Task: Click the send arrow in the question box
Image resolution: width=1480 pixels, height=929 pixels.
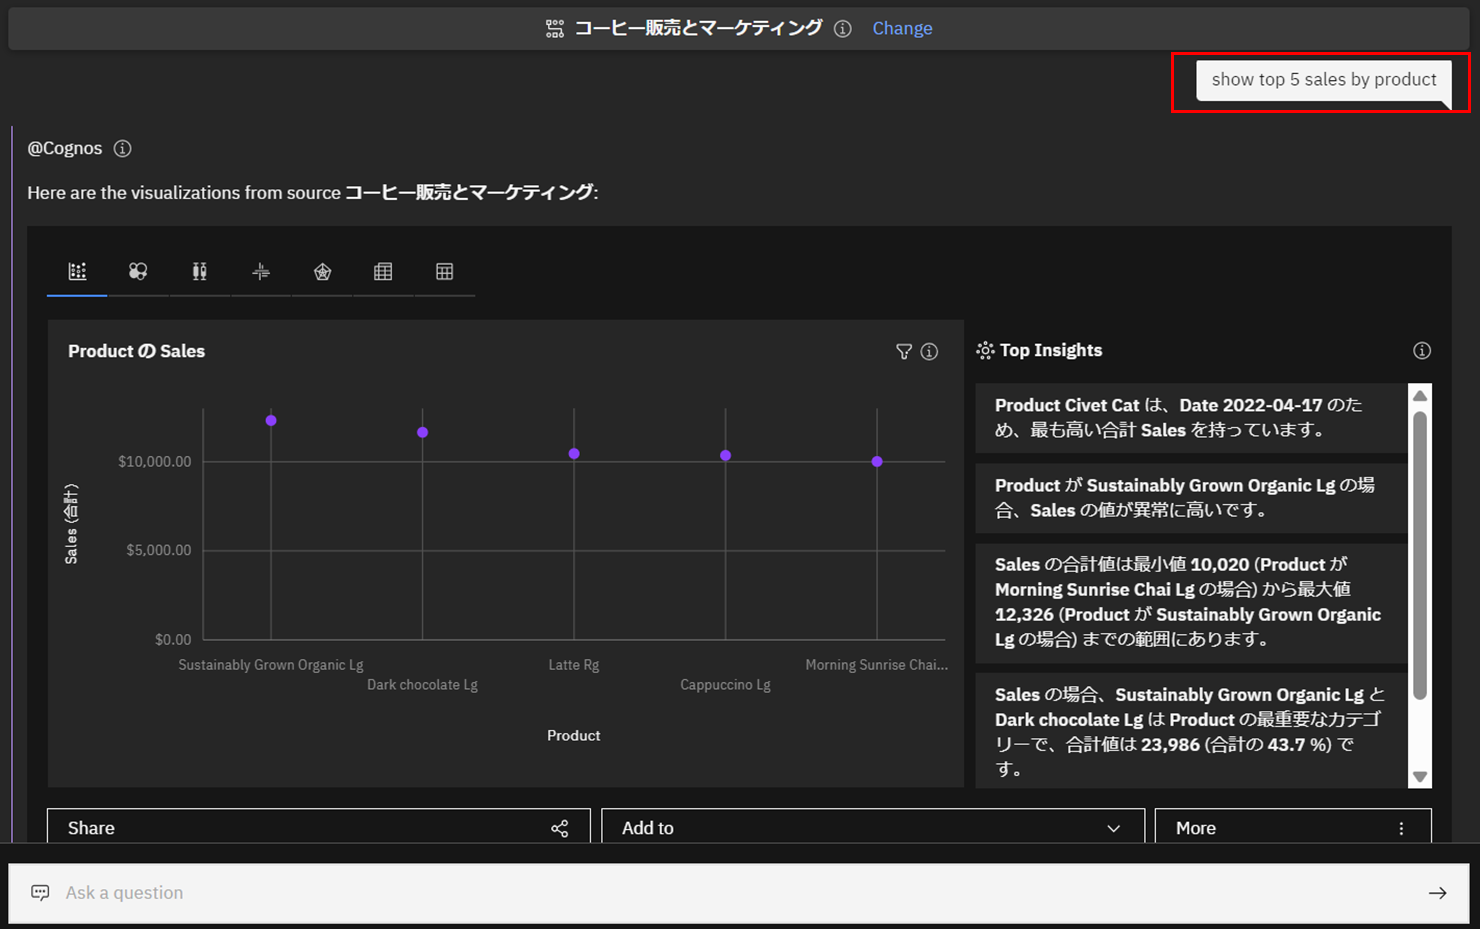Action: (x=1437, y=893)
